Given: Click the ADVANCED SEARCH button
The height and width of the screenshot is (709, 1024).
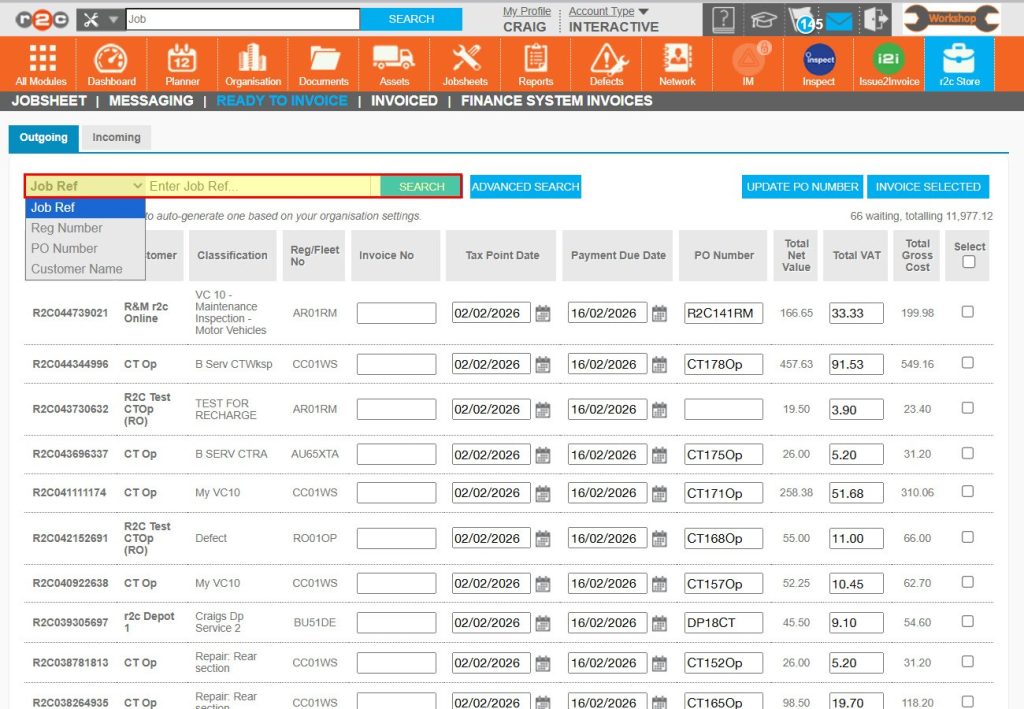Looking at the screenshot, I should 524,186.
